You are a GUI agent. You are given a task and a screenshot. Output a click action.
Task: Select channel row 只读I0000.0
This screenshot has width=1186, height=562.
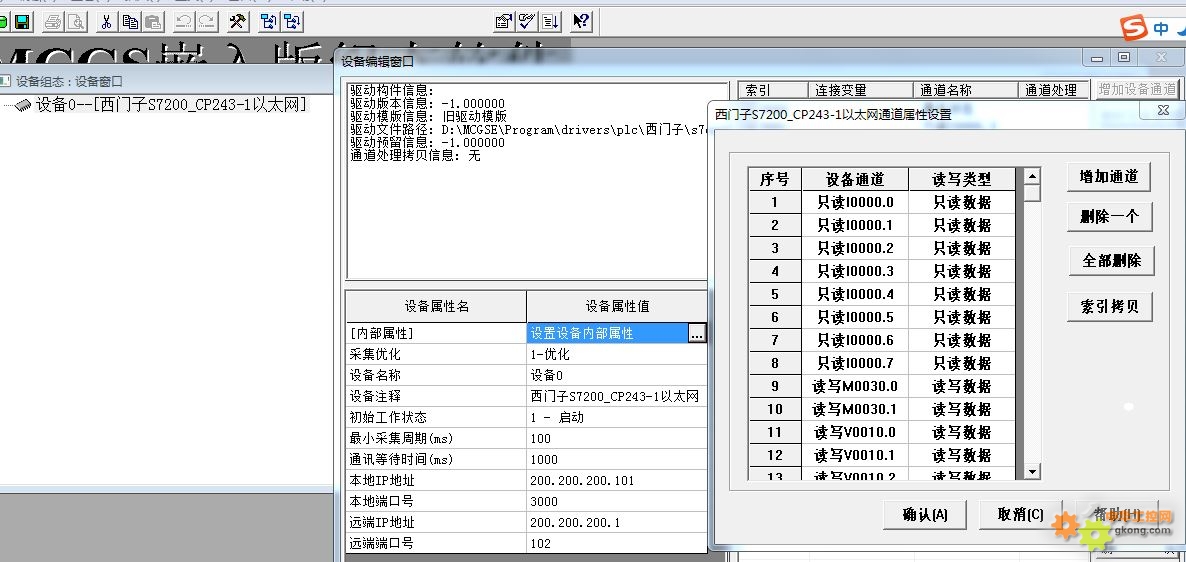click(x=882, y=202)
